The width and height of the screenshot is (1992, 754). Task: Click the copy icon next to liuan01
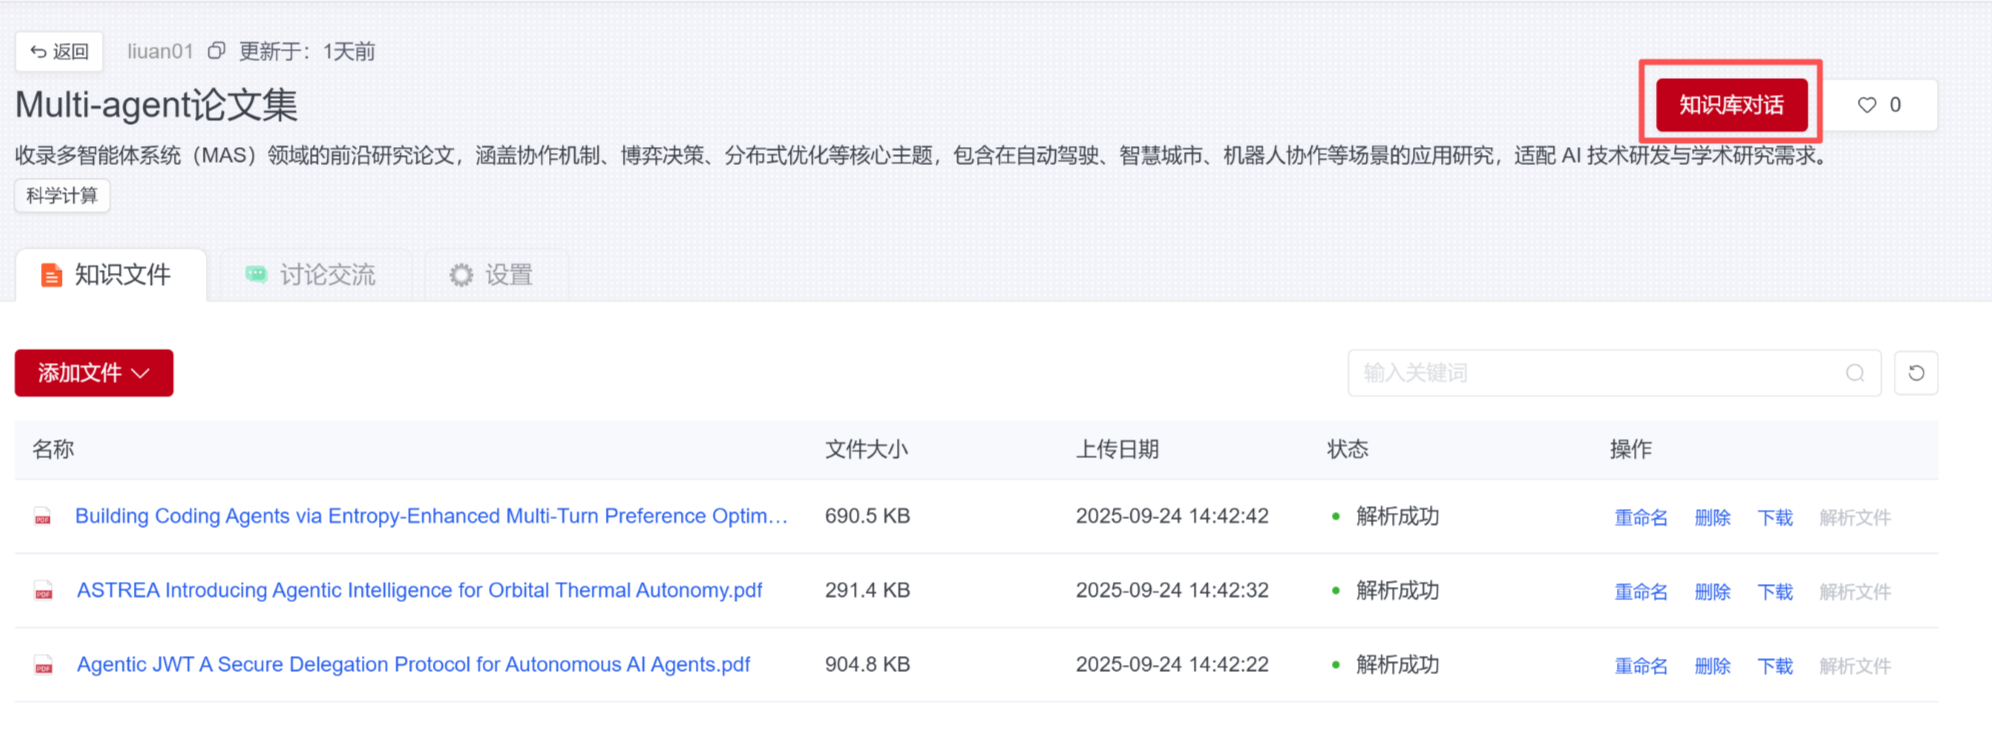[x=216, y=51]
